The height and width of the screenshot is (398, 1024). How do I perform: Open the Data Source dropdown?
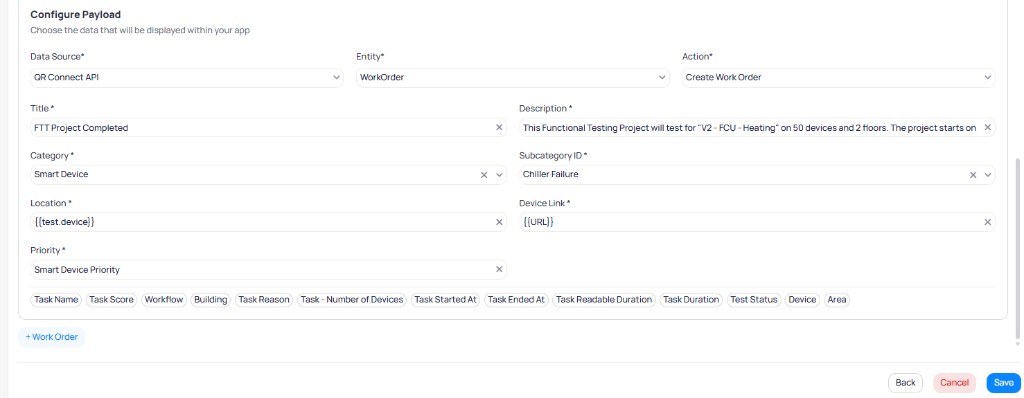tap(187, 77)
